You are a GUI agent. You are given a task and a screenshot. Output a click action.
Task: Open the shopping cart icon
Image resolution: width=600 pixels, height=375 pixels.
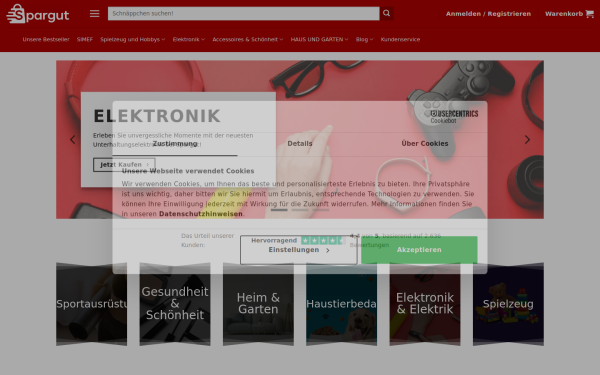(x=590, y=14)
